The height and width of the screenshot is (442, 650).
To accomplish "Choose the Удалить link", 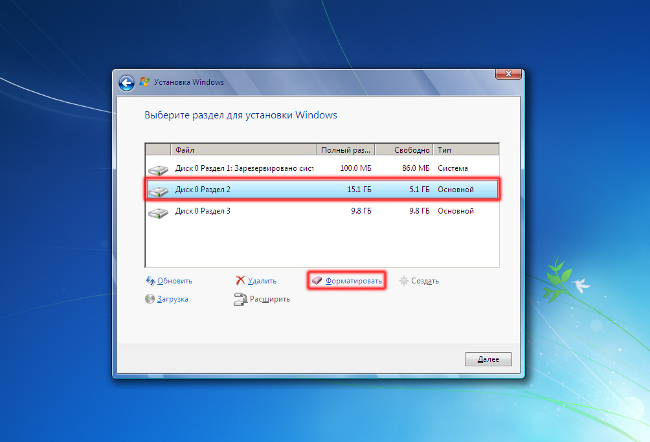I will click(262, 281).
